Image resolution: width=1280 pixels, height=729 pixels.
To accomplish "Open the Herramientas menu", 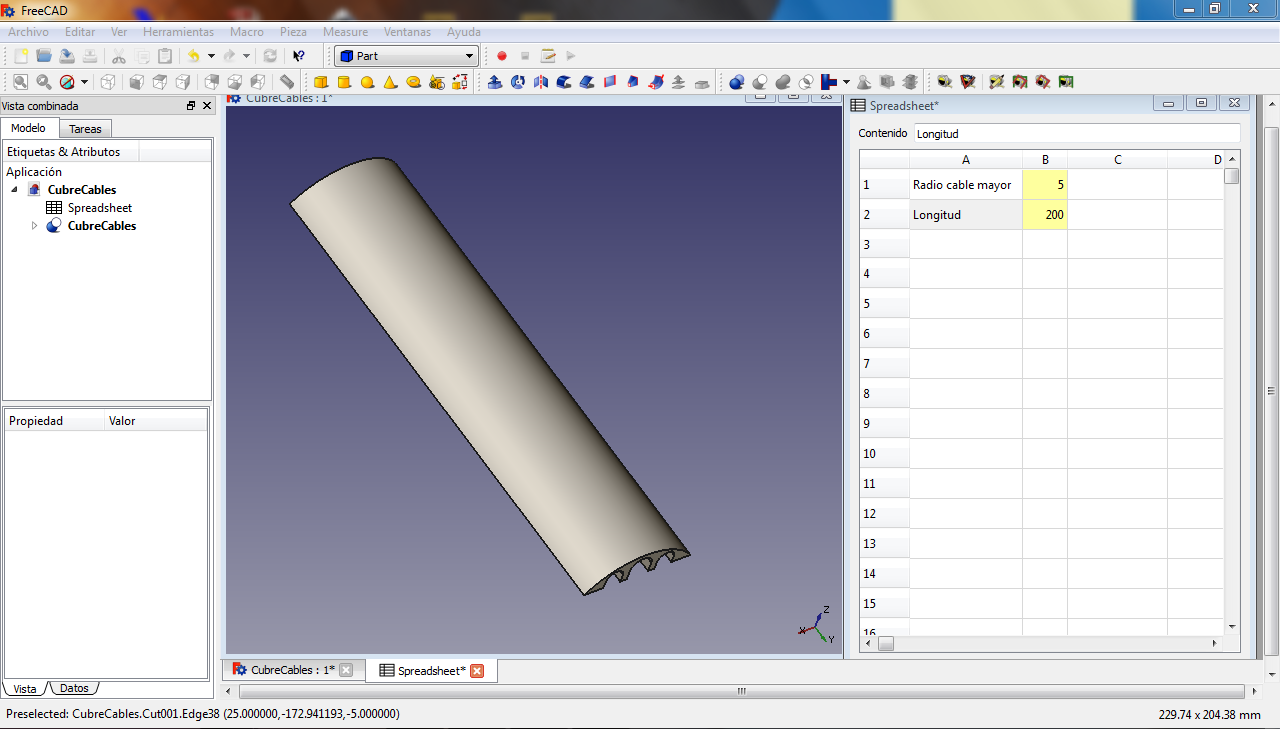I will pos(178,32).
